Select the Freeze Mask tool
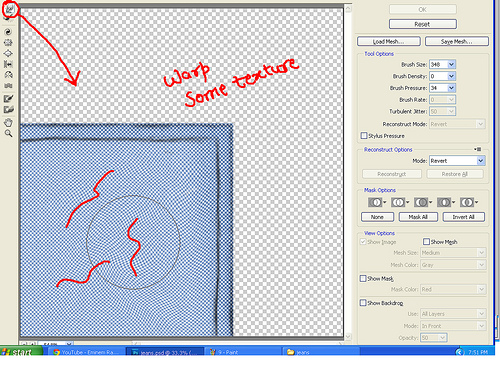 [8, 99]
